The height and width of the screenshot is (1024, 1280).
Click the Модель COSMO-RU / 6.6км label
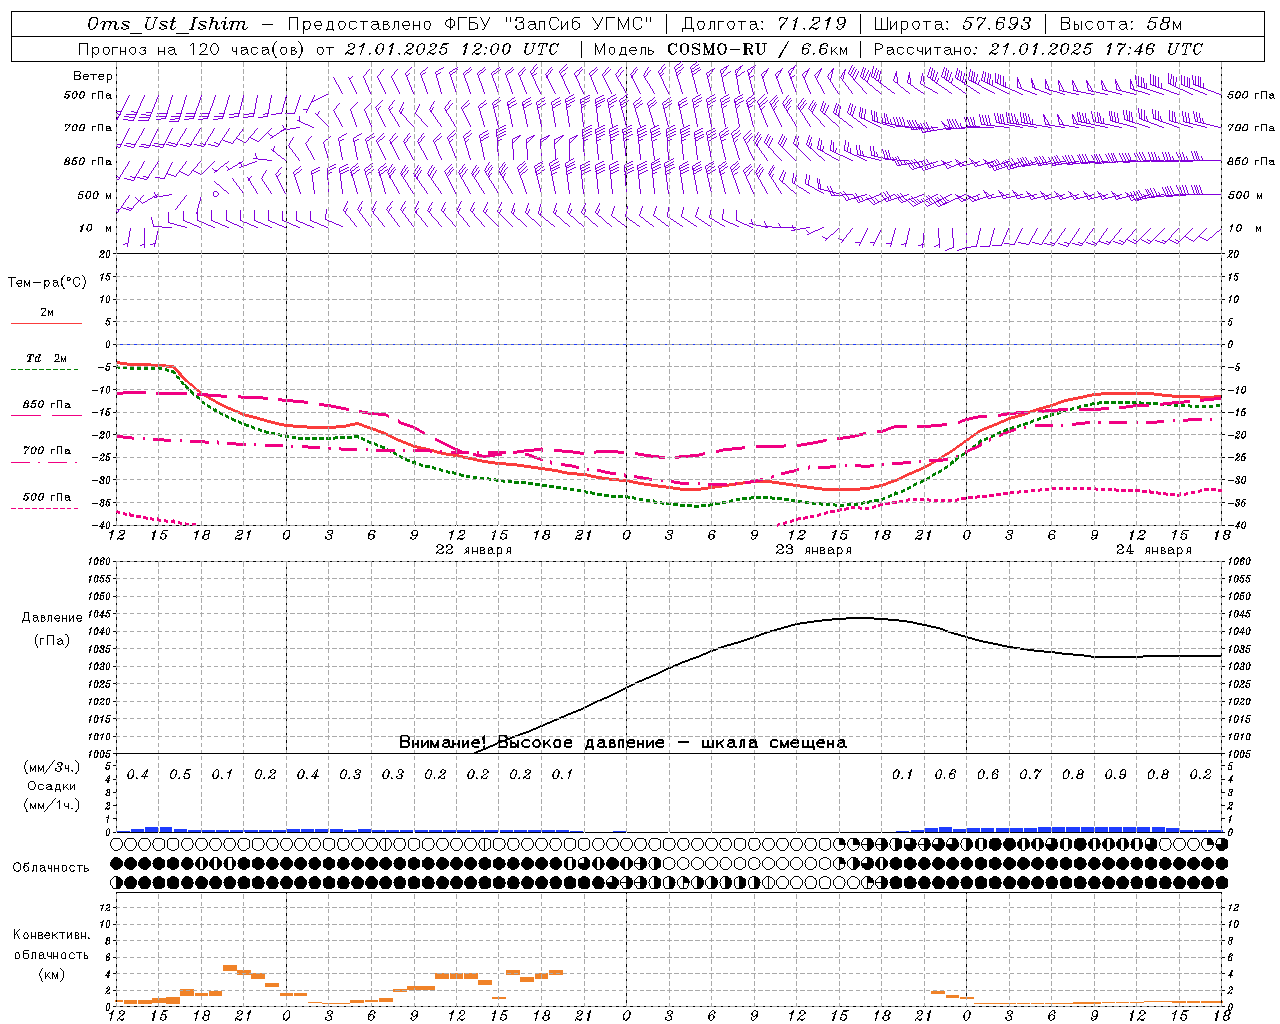721,49
